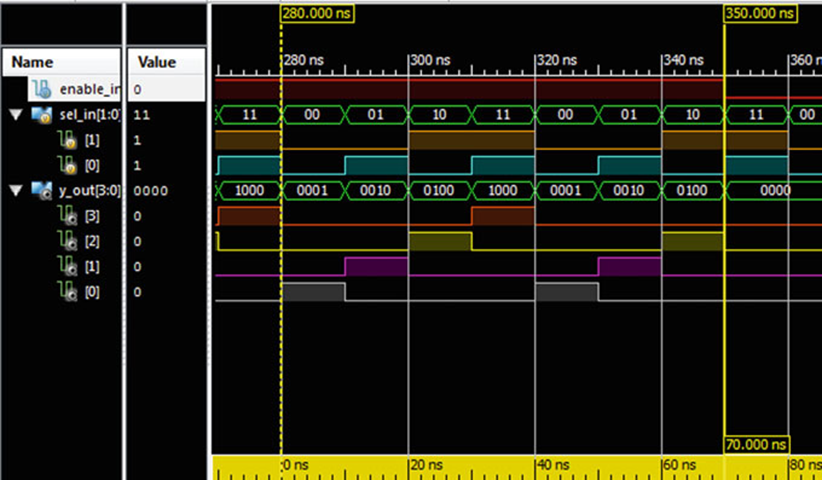Click the icon of y_out bit [2]
Image resolution: width=822 pixels, height=480 pixels.
tap(68, 241)
